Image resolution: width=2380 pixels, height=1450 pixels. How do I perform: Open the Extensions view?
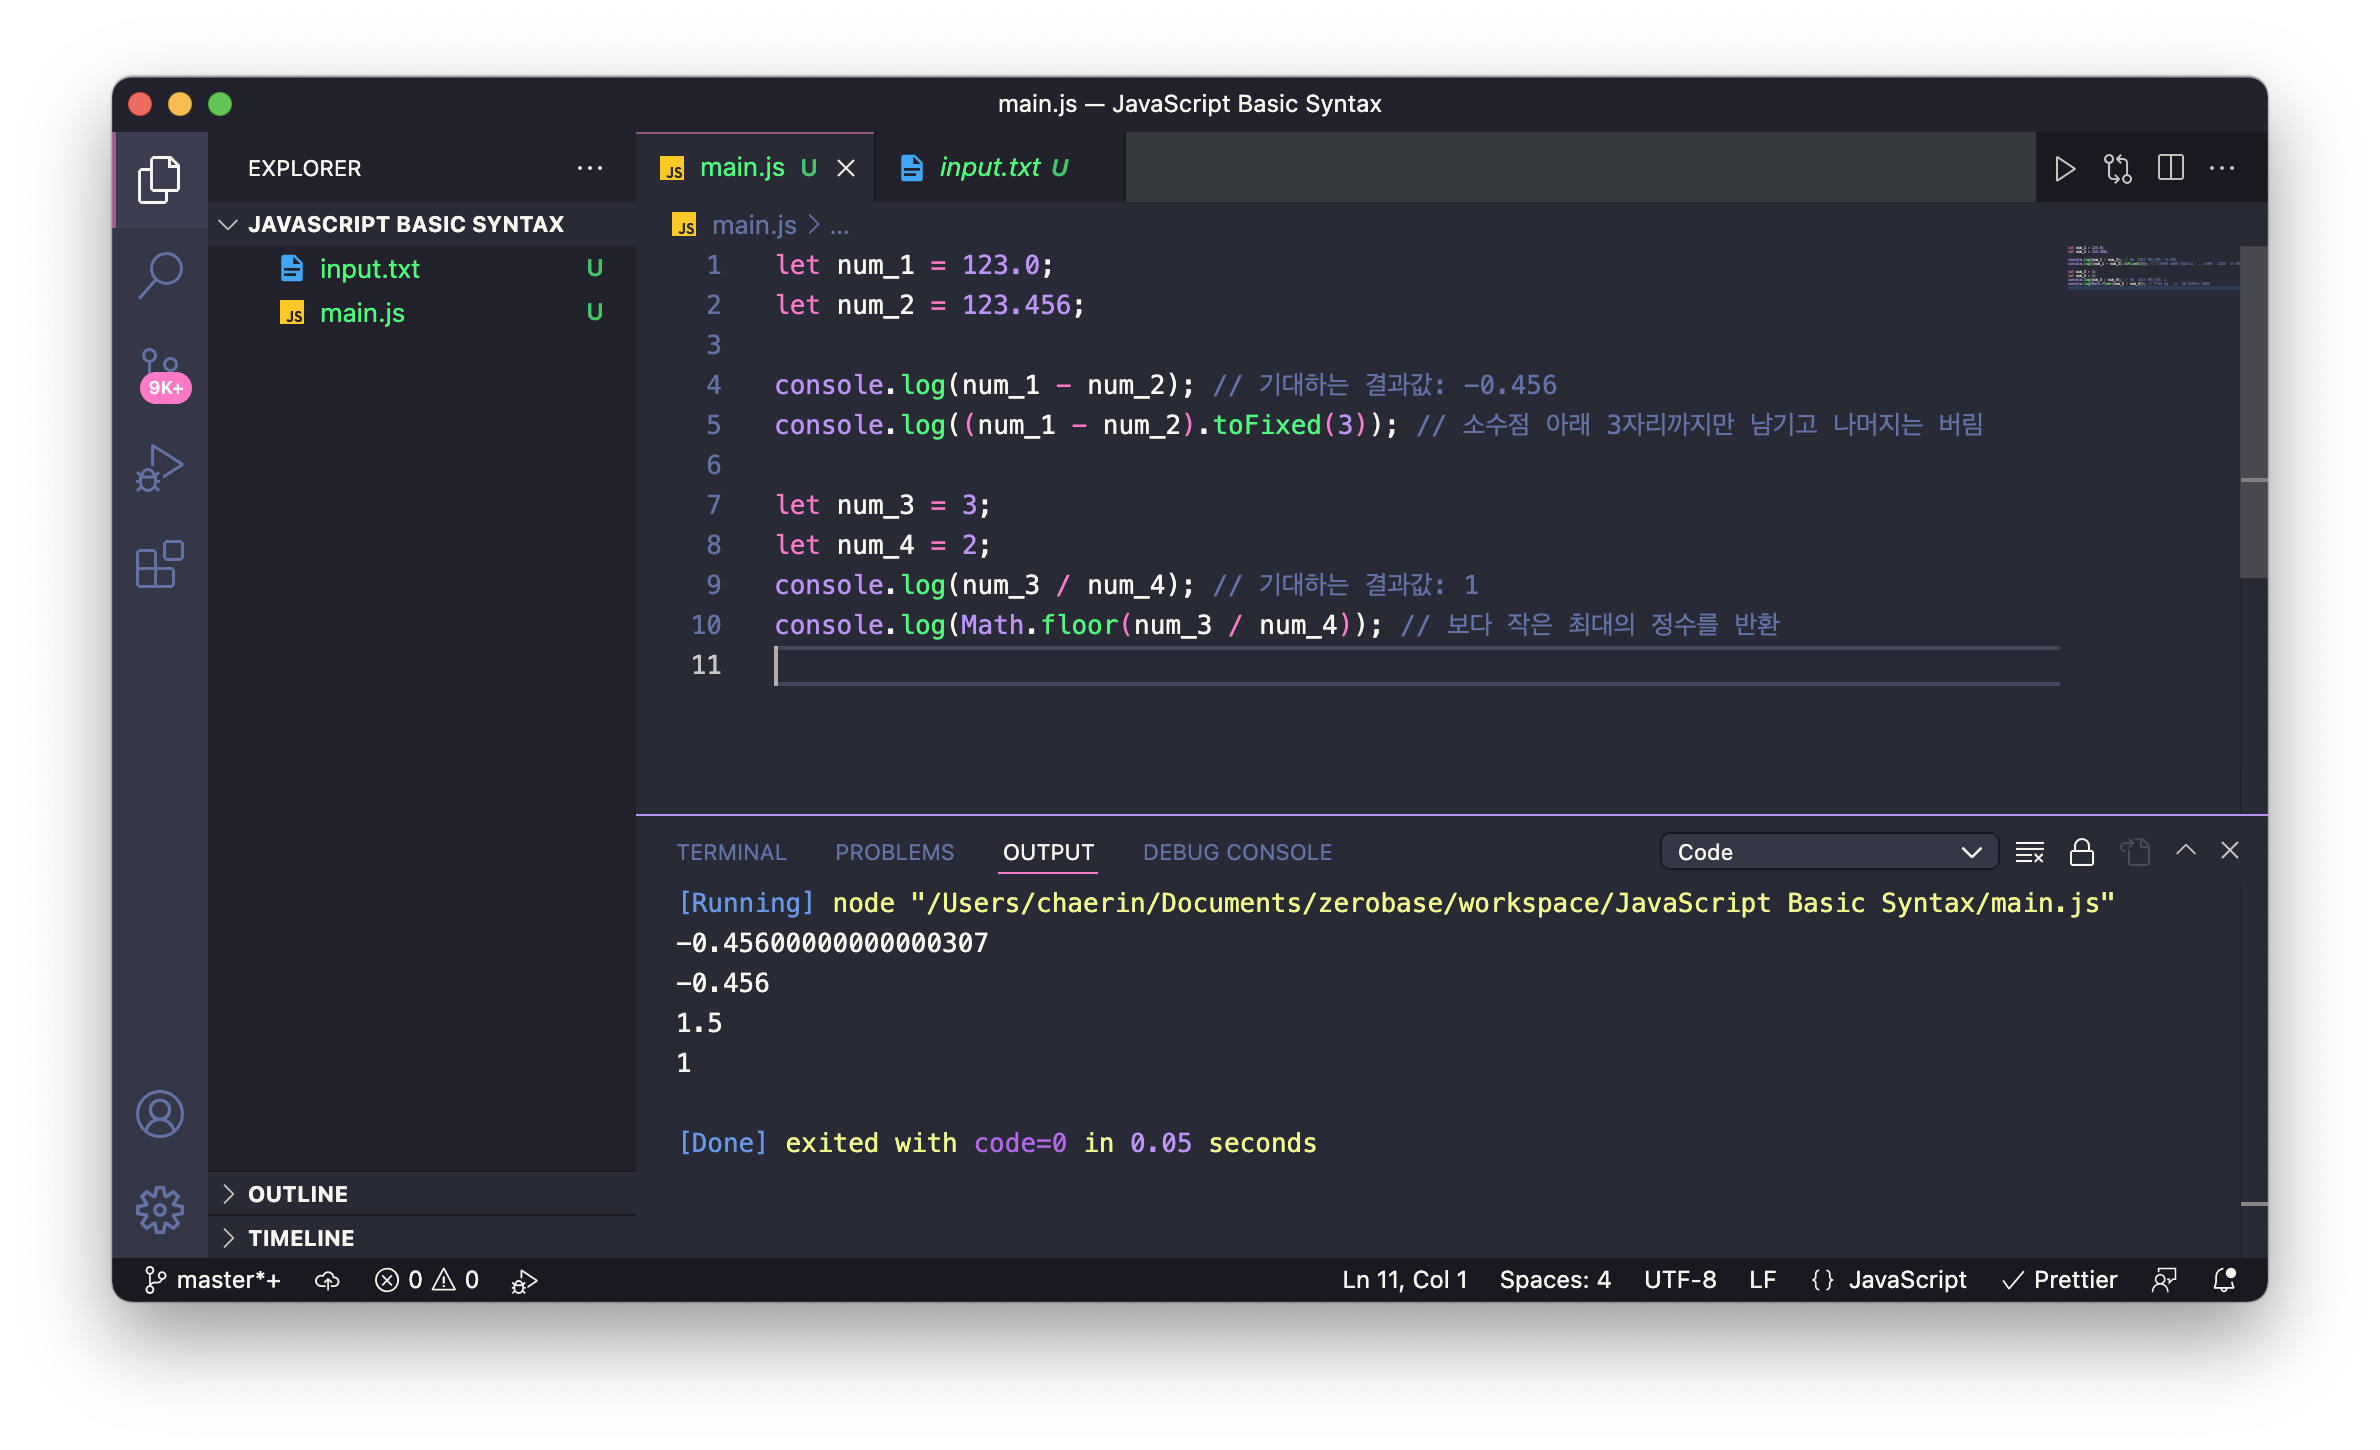[160, 565]
